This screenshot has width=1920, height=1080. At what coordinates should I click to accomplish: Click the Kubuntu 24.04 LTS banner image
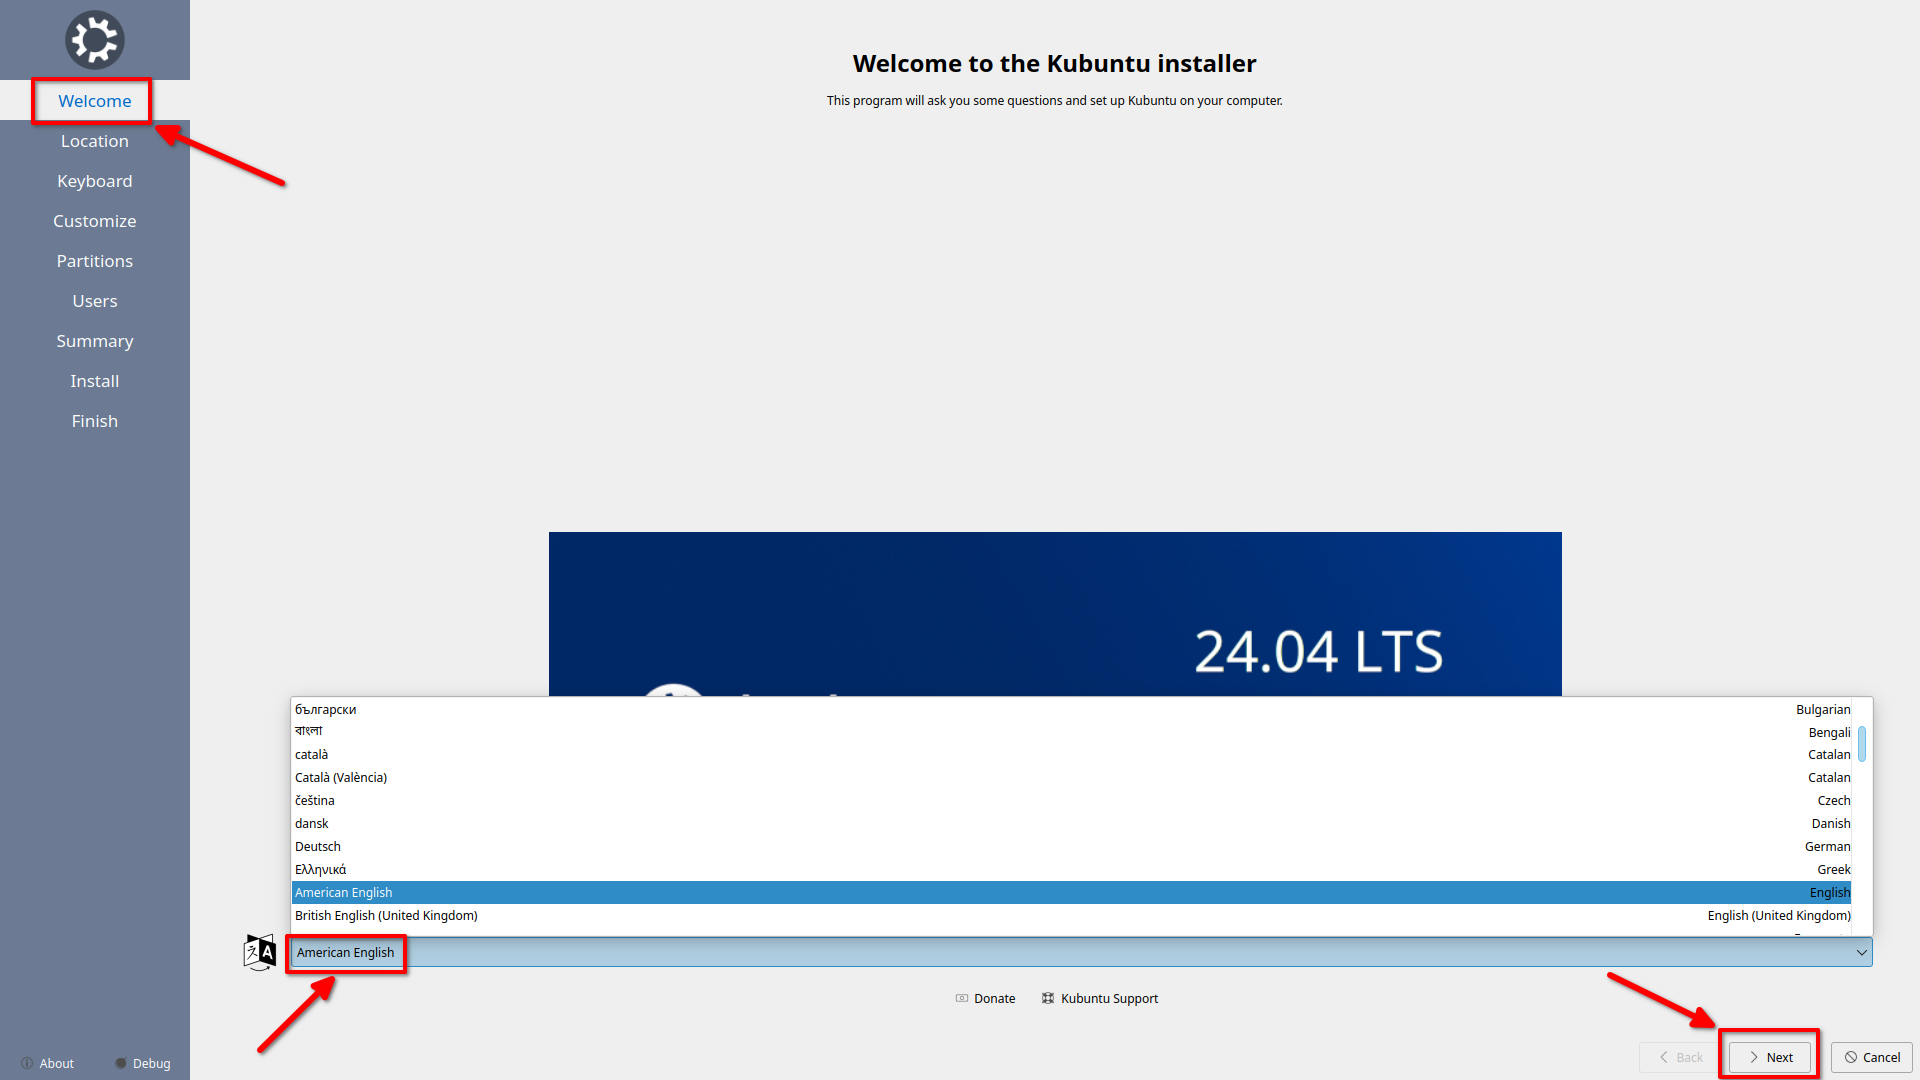(x=1054, y=612)
